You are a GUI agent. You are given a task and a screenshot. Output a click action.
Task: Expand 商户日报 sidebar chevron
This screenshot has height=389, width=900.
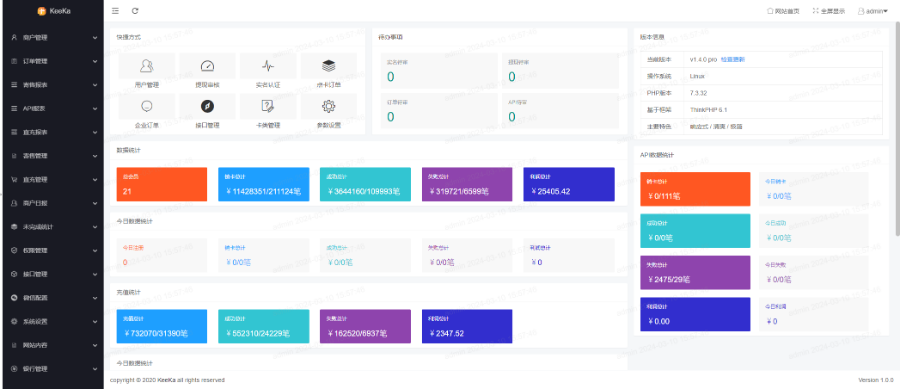click(95, 203)
